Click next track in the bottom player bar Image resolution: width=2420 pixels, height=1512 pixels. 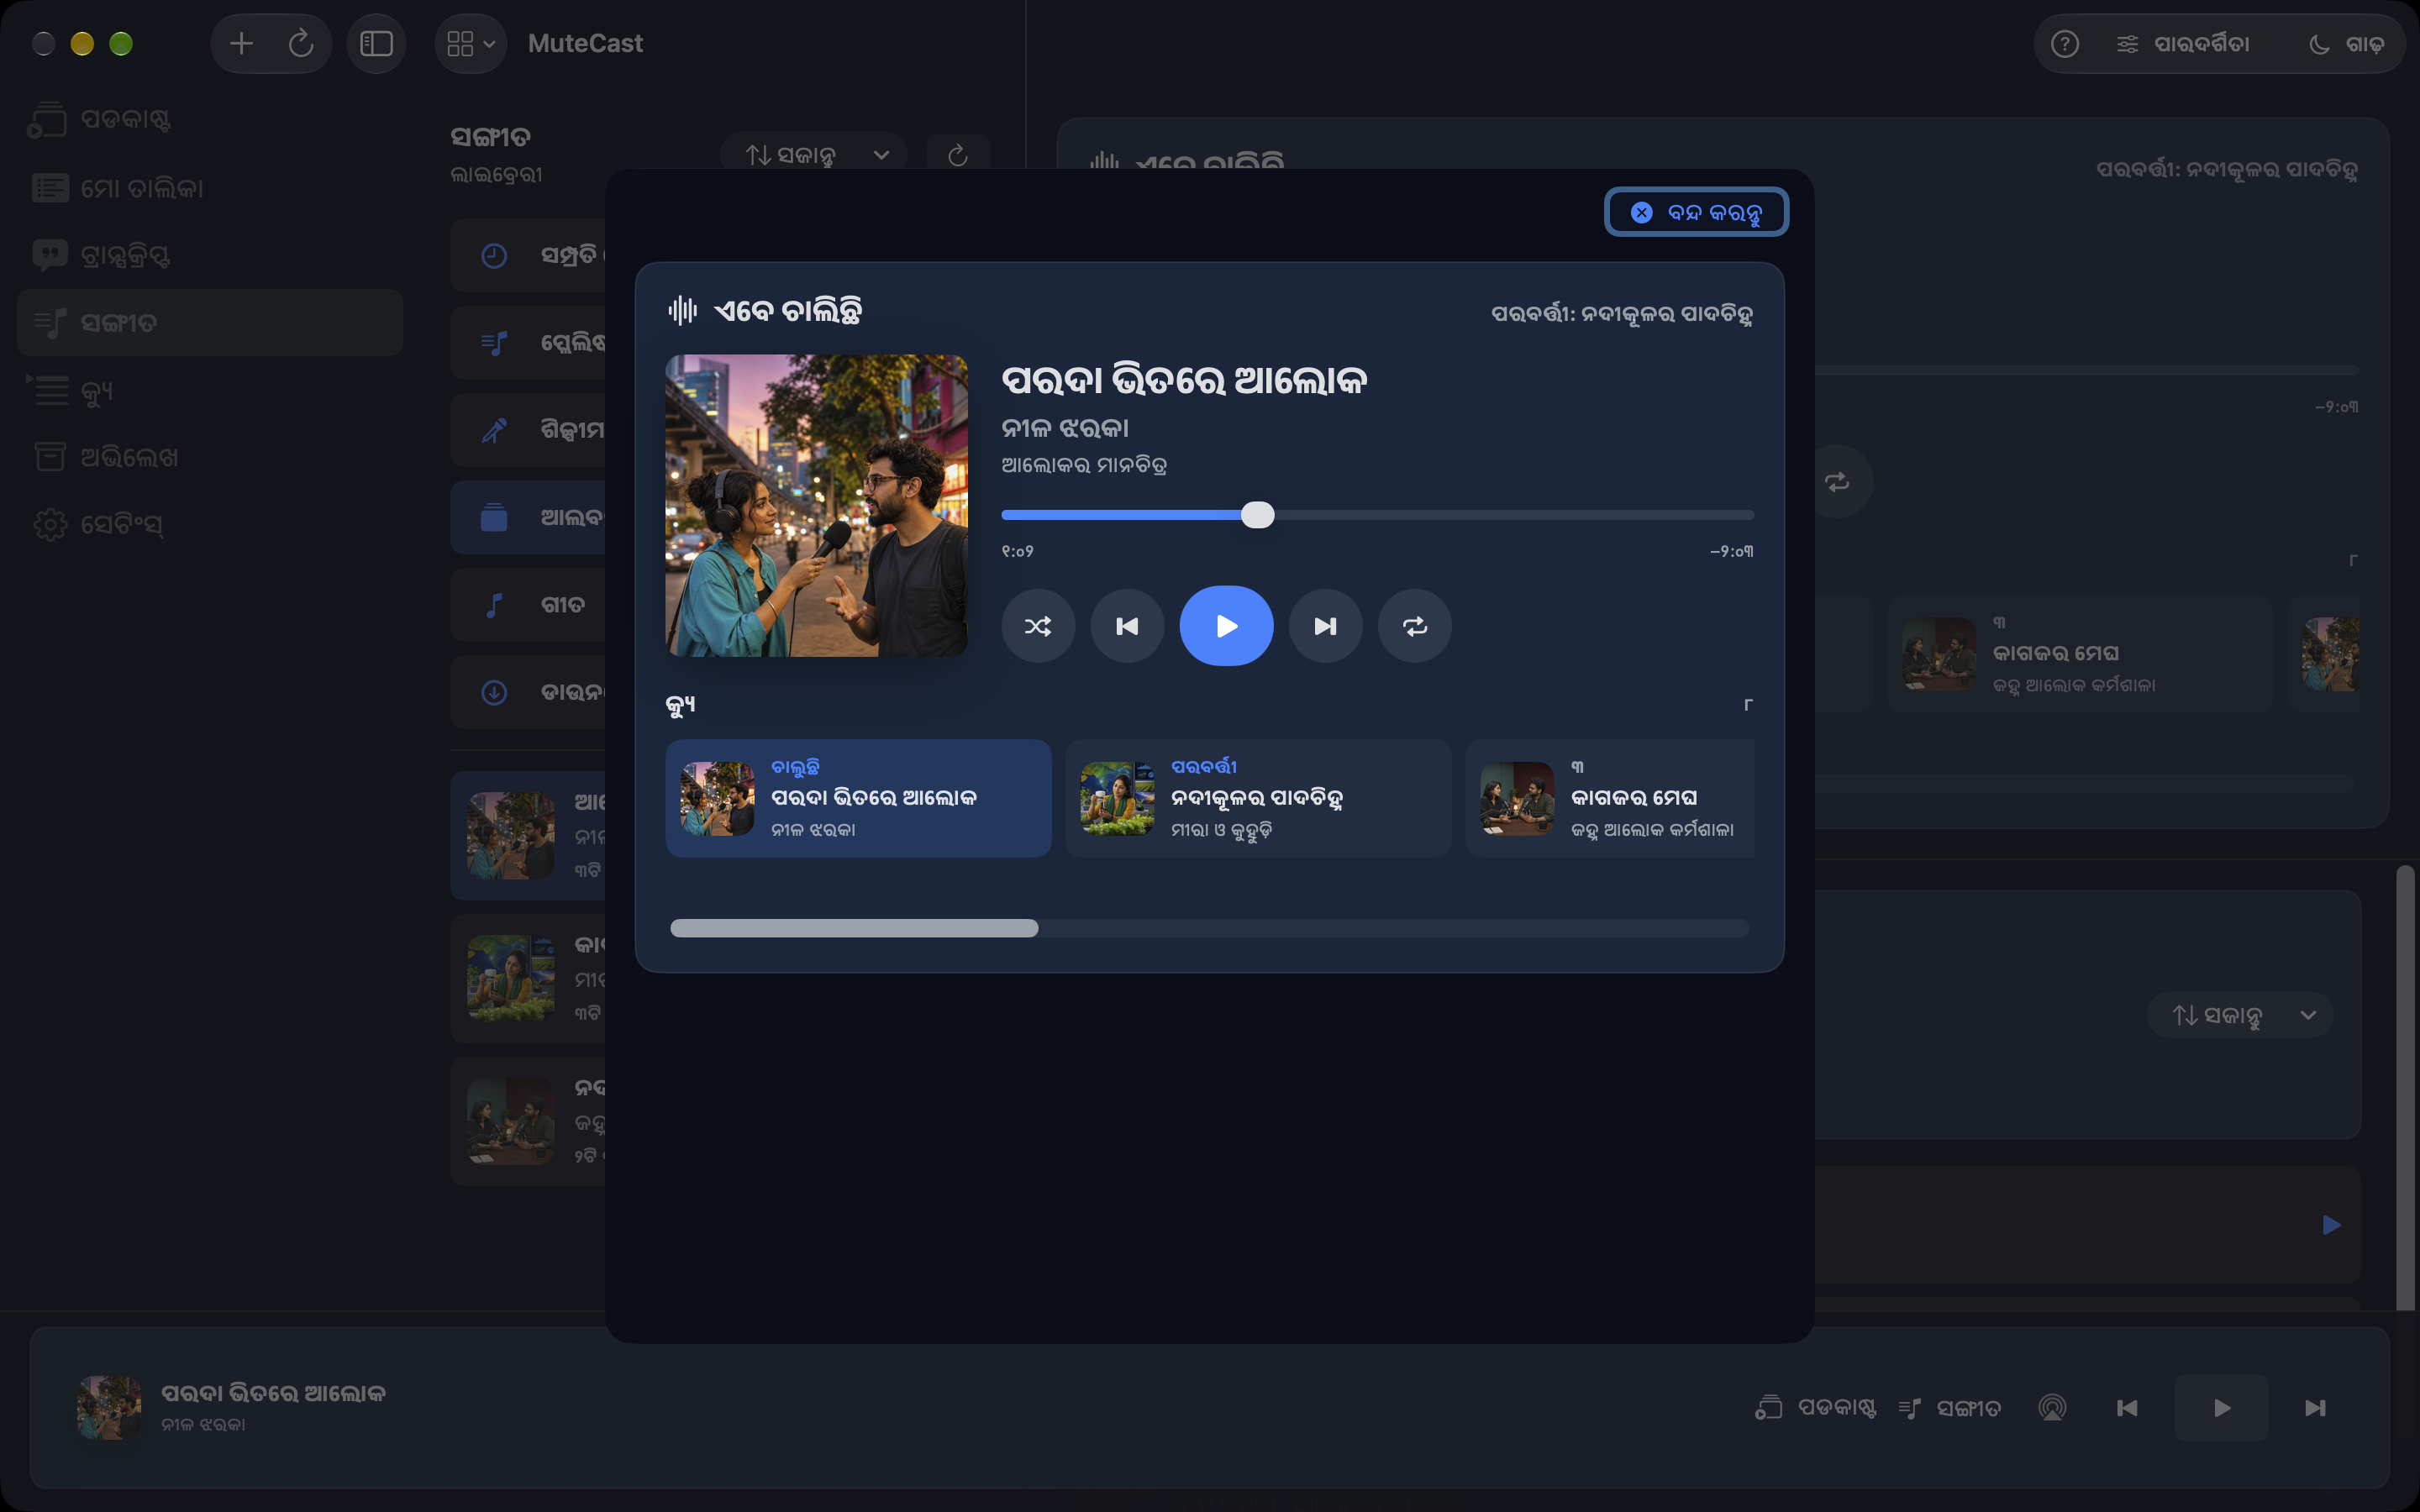[x=2315, y=1408]
